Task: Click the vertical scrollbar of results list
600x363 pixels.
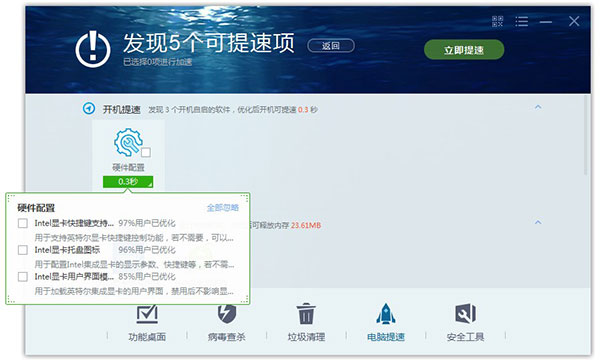Action: (586, 135)
